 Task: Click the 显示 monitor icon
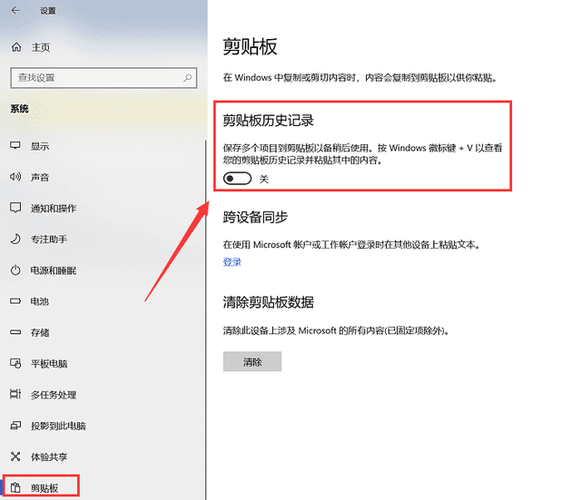click(x=15, y=145)
